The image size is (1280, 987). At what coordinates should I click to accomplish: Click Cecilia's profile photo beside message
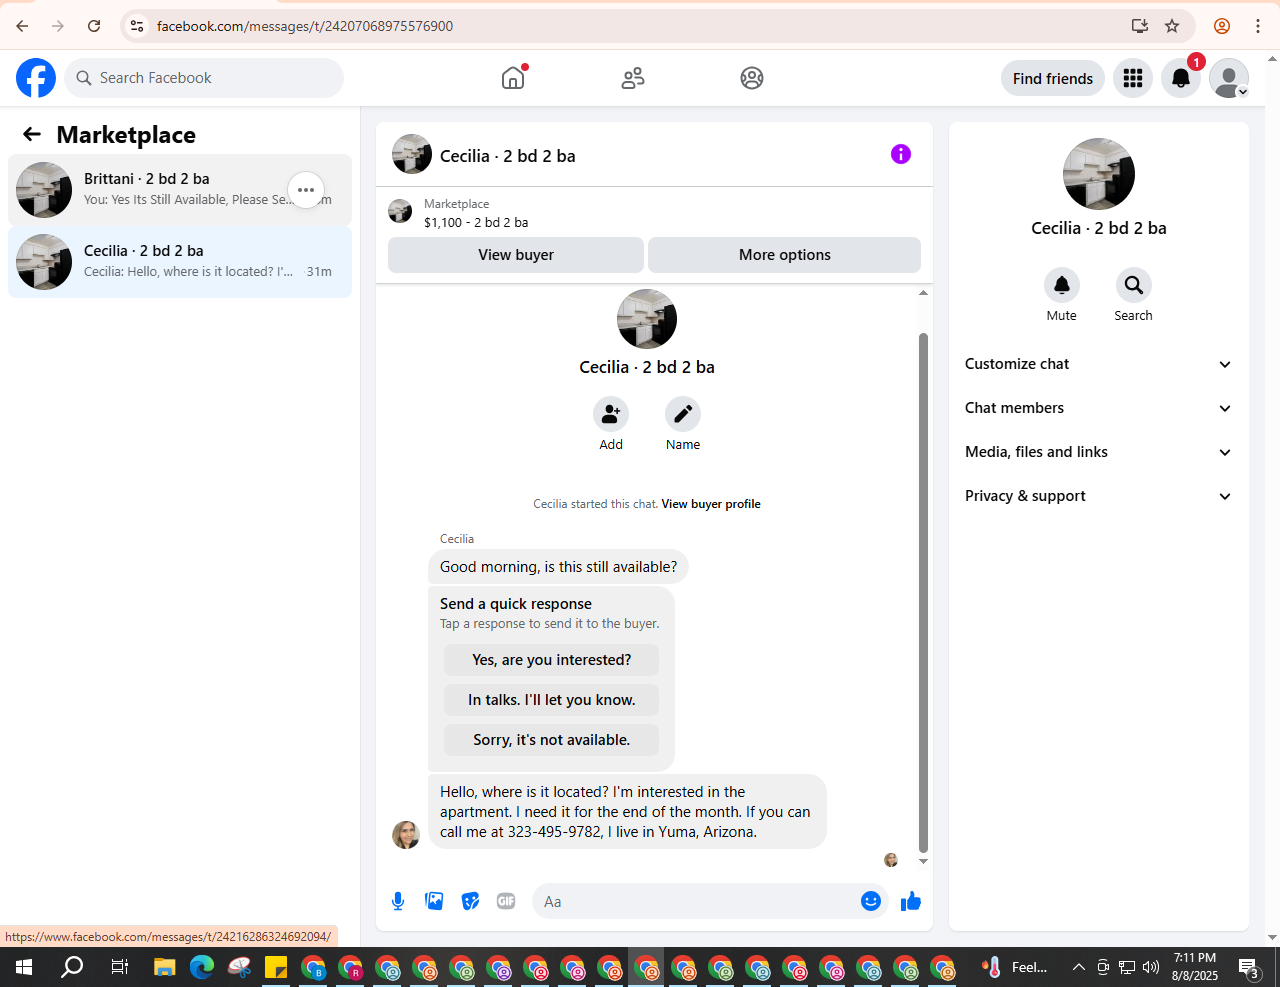(406, 835)
